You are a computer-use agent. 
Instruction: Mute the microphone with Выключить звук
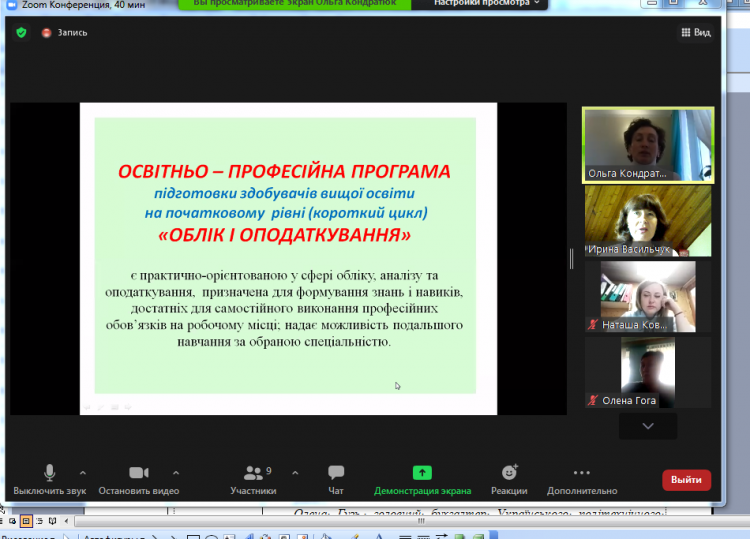click(x=50, y=473)
